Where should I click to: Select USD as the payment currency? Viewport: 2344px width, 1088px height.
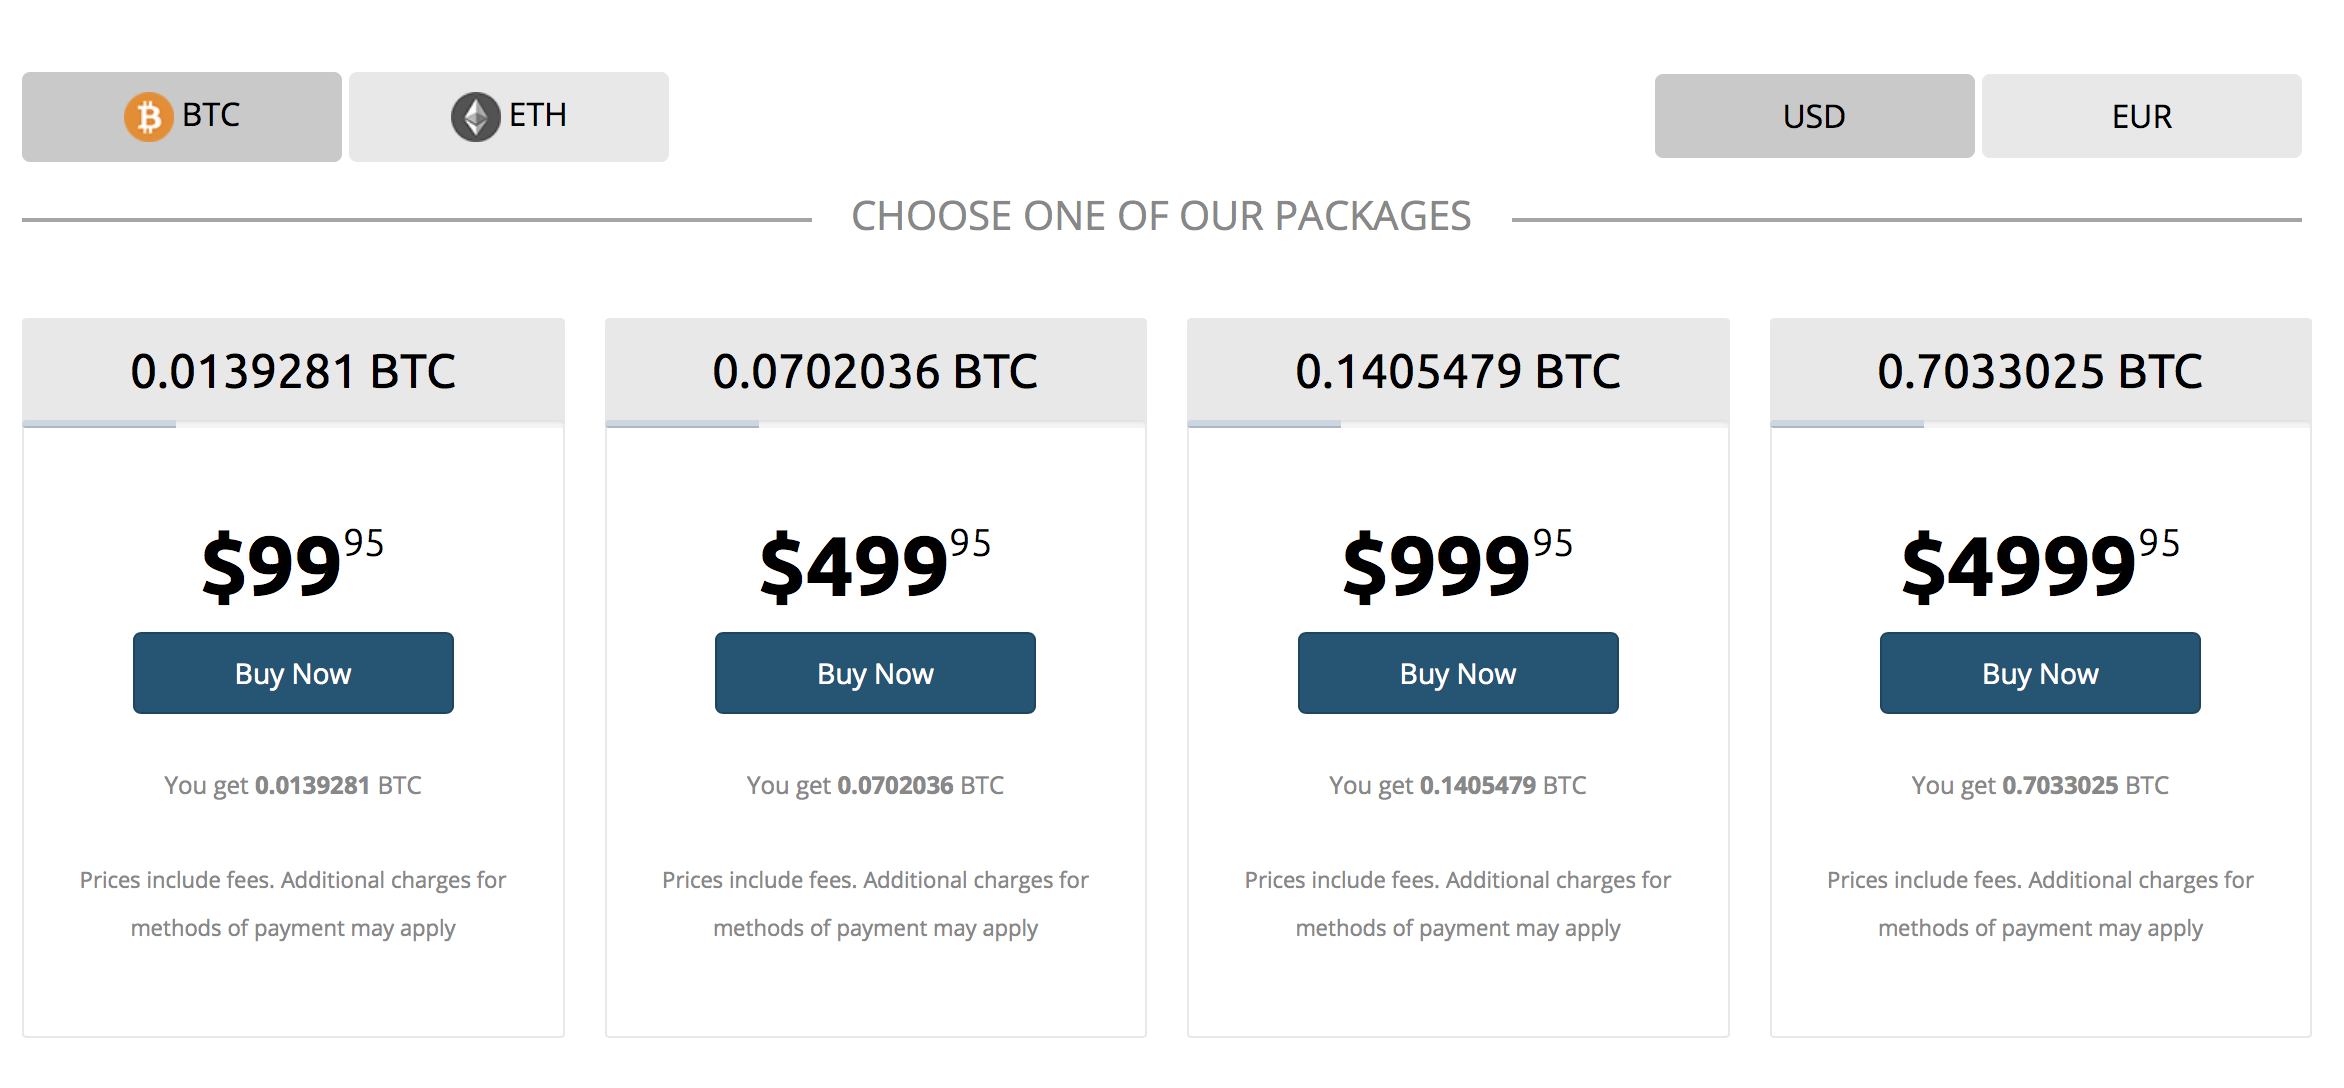click(x=1814, y=116)
